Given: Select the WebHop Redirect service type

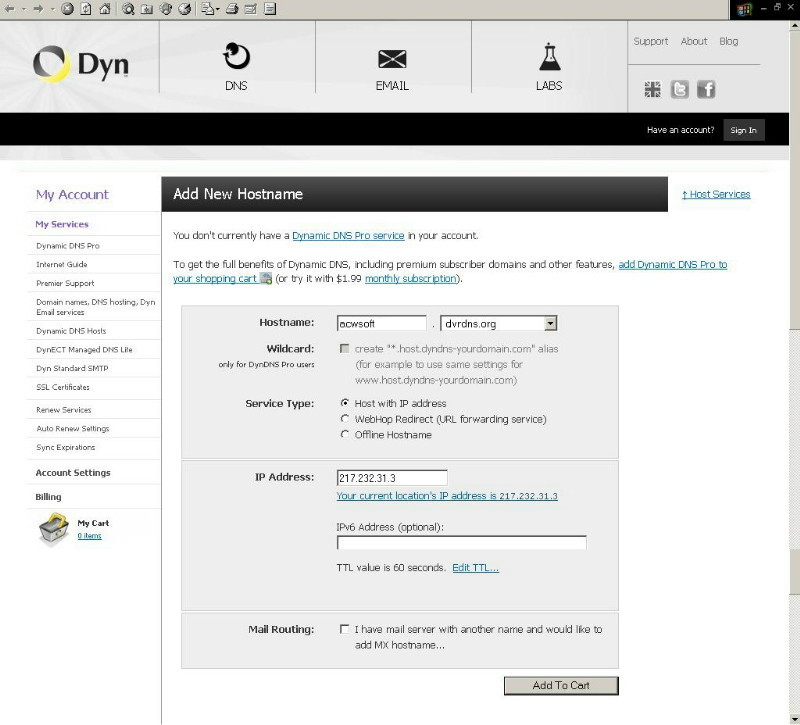Looking at the screenshot, I should click(345, 419).
